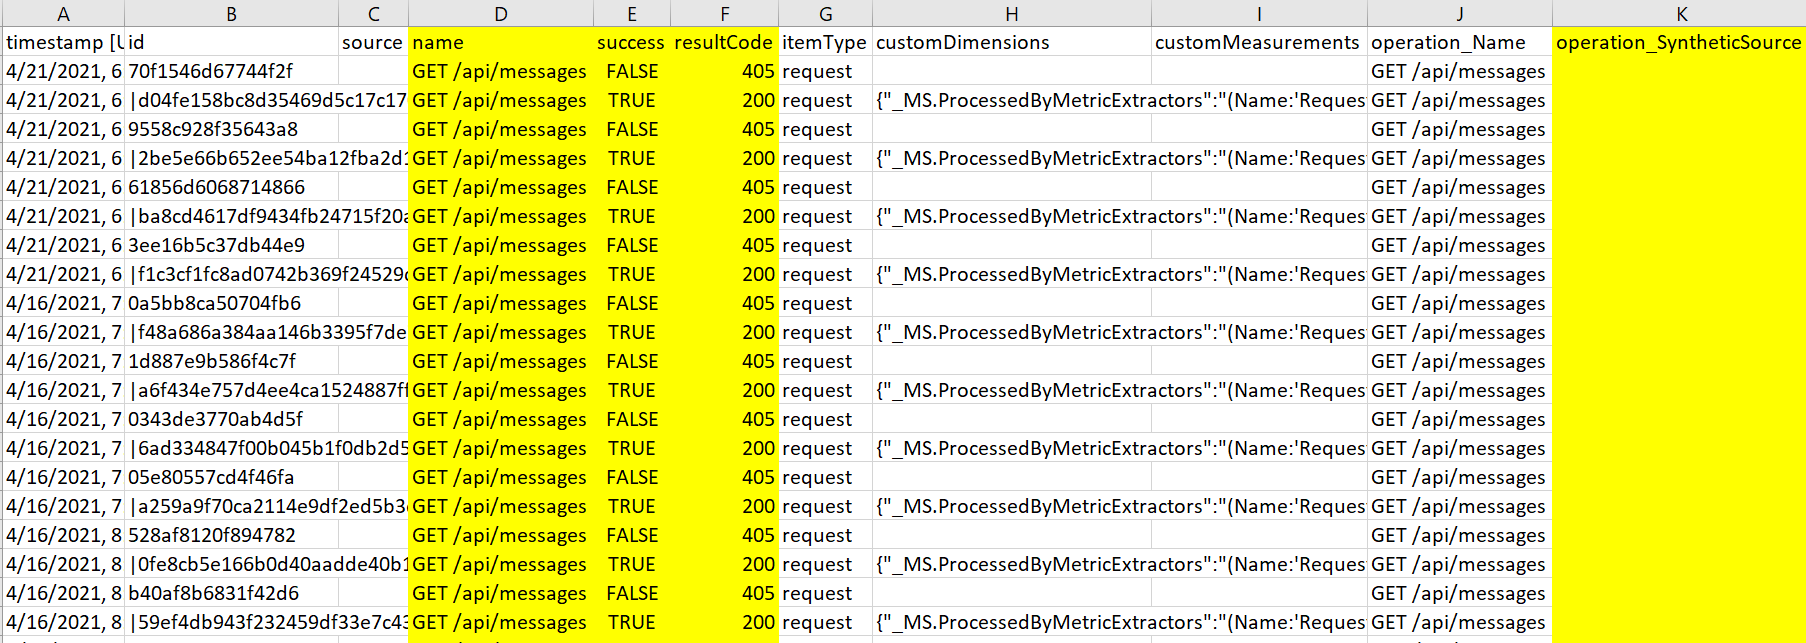Select the first 200 resultCode cell

pos(723,100)
